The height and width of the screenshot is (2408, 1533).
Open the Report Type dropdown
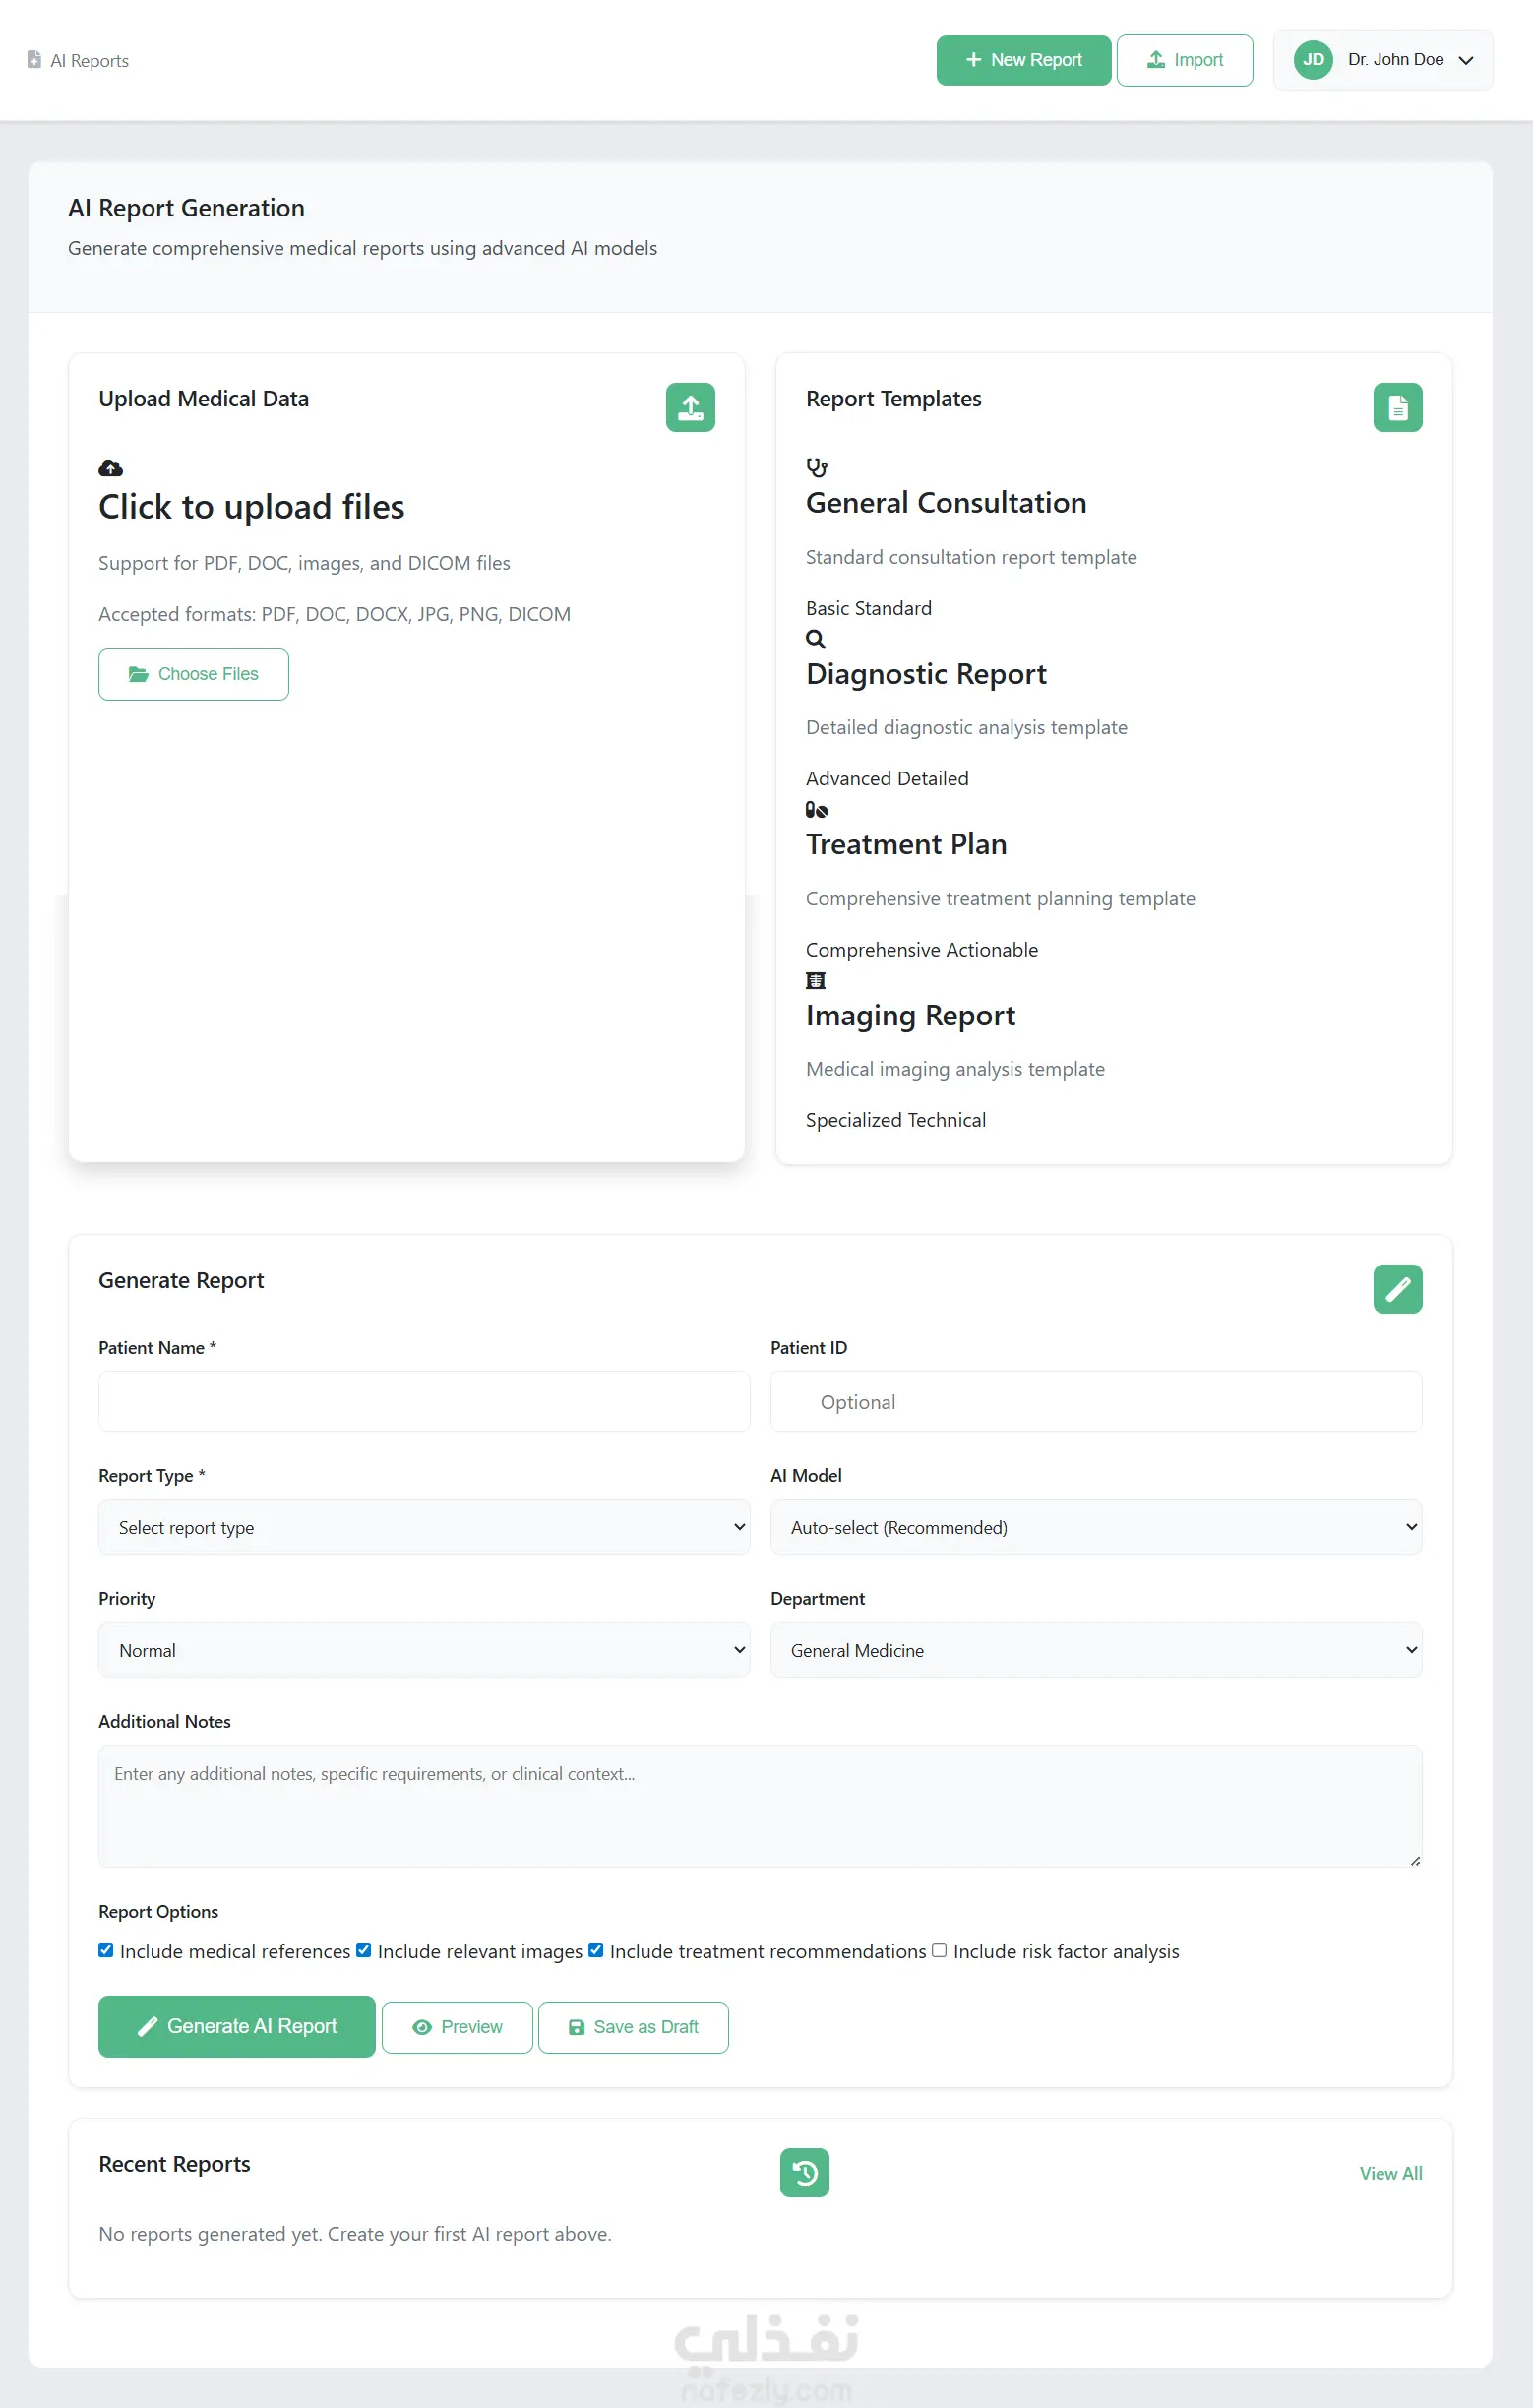click(x=424, y=1527)
